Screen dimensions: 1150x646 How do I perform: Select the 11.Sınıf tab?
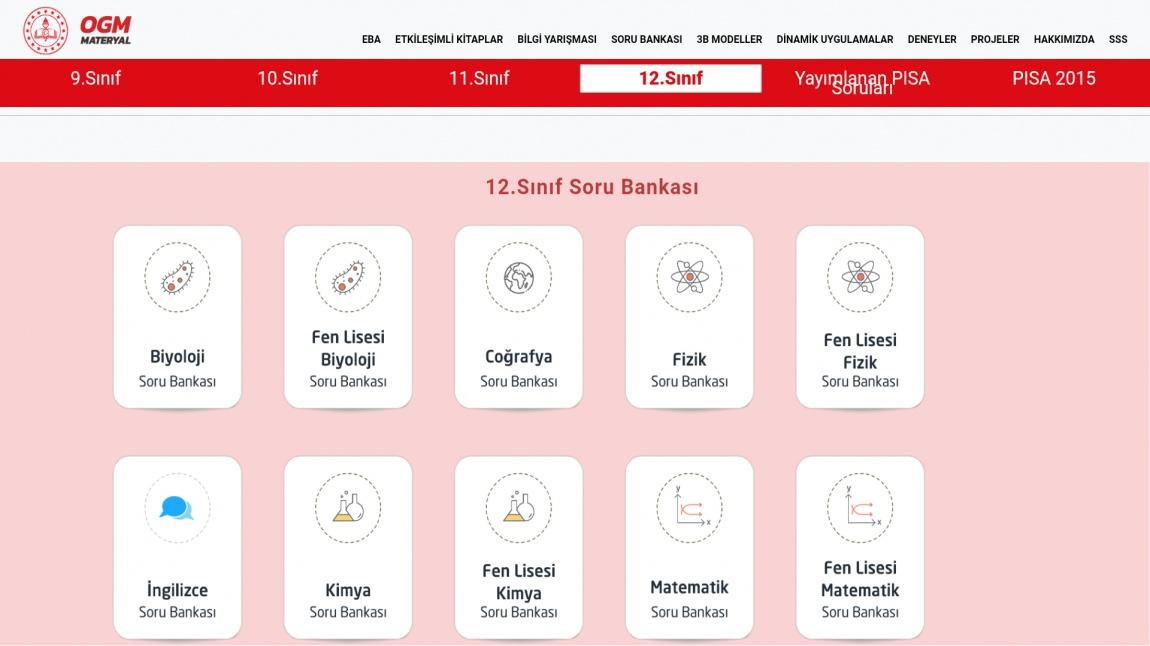coord(479,78)
